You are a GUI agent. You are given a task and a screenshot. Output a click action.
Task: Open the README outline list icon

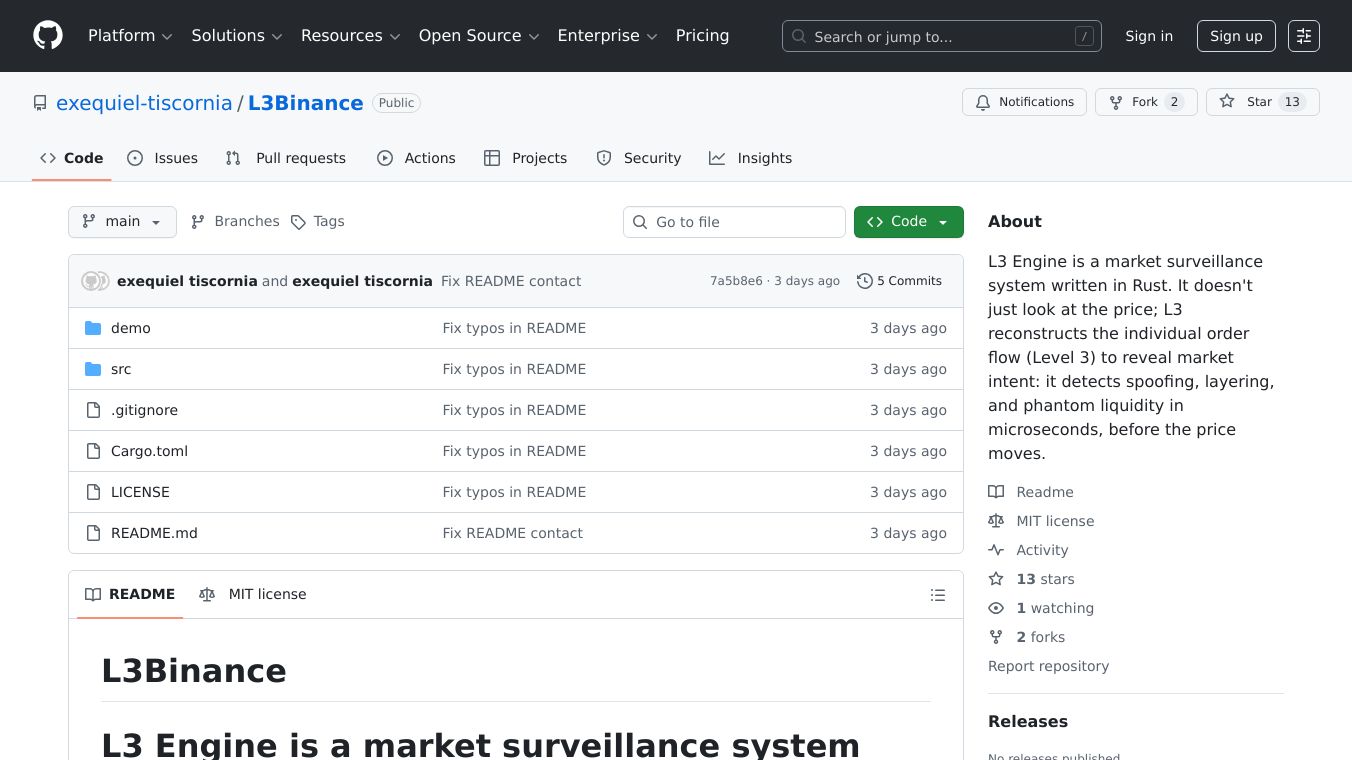pos(938,594)
